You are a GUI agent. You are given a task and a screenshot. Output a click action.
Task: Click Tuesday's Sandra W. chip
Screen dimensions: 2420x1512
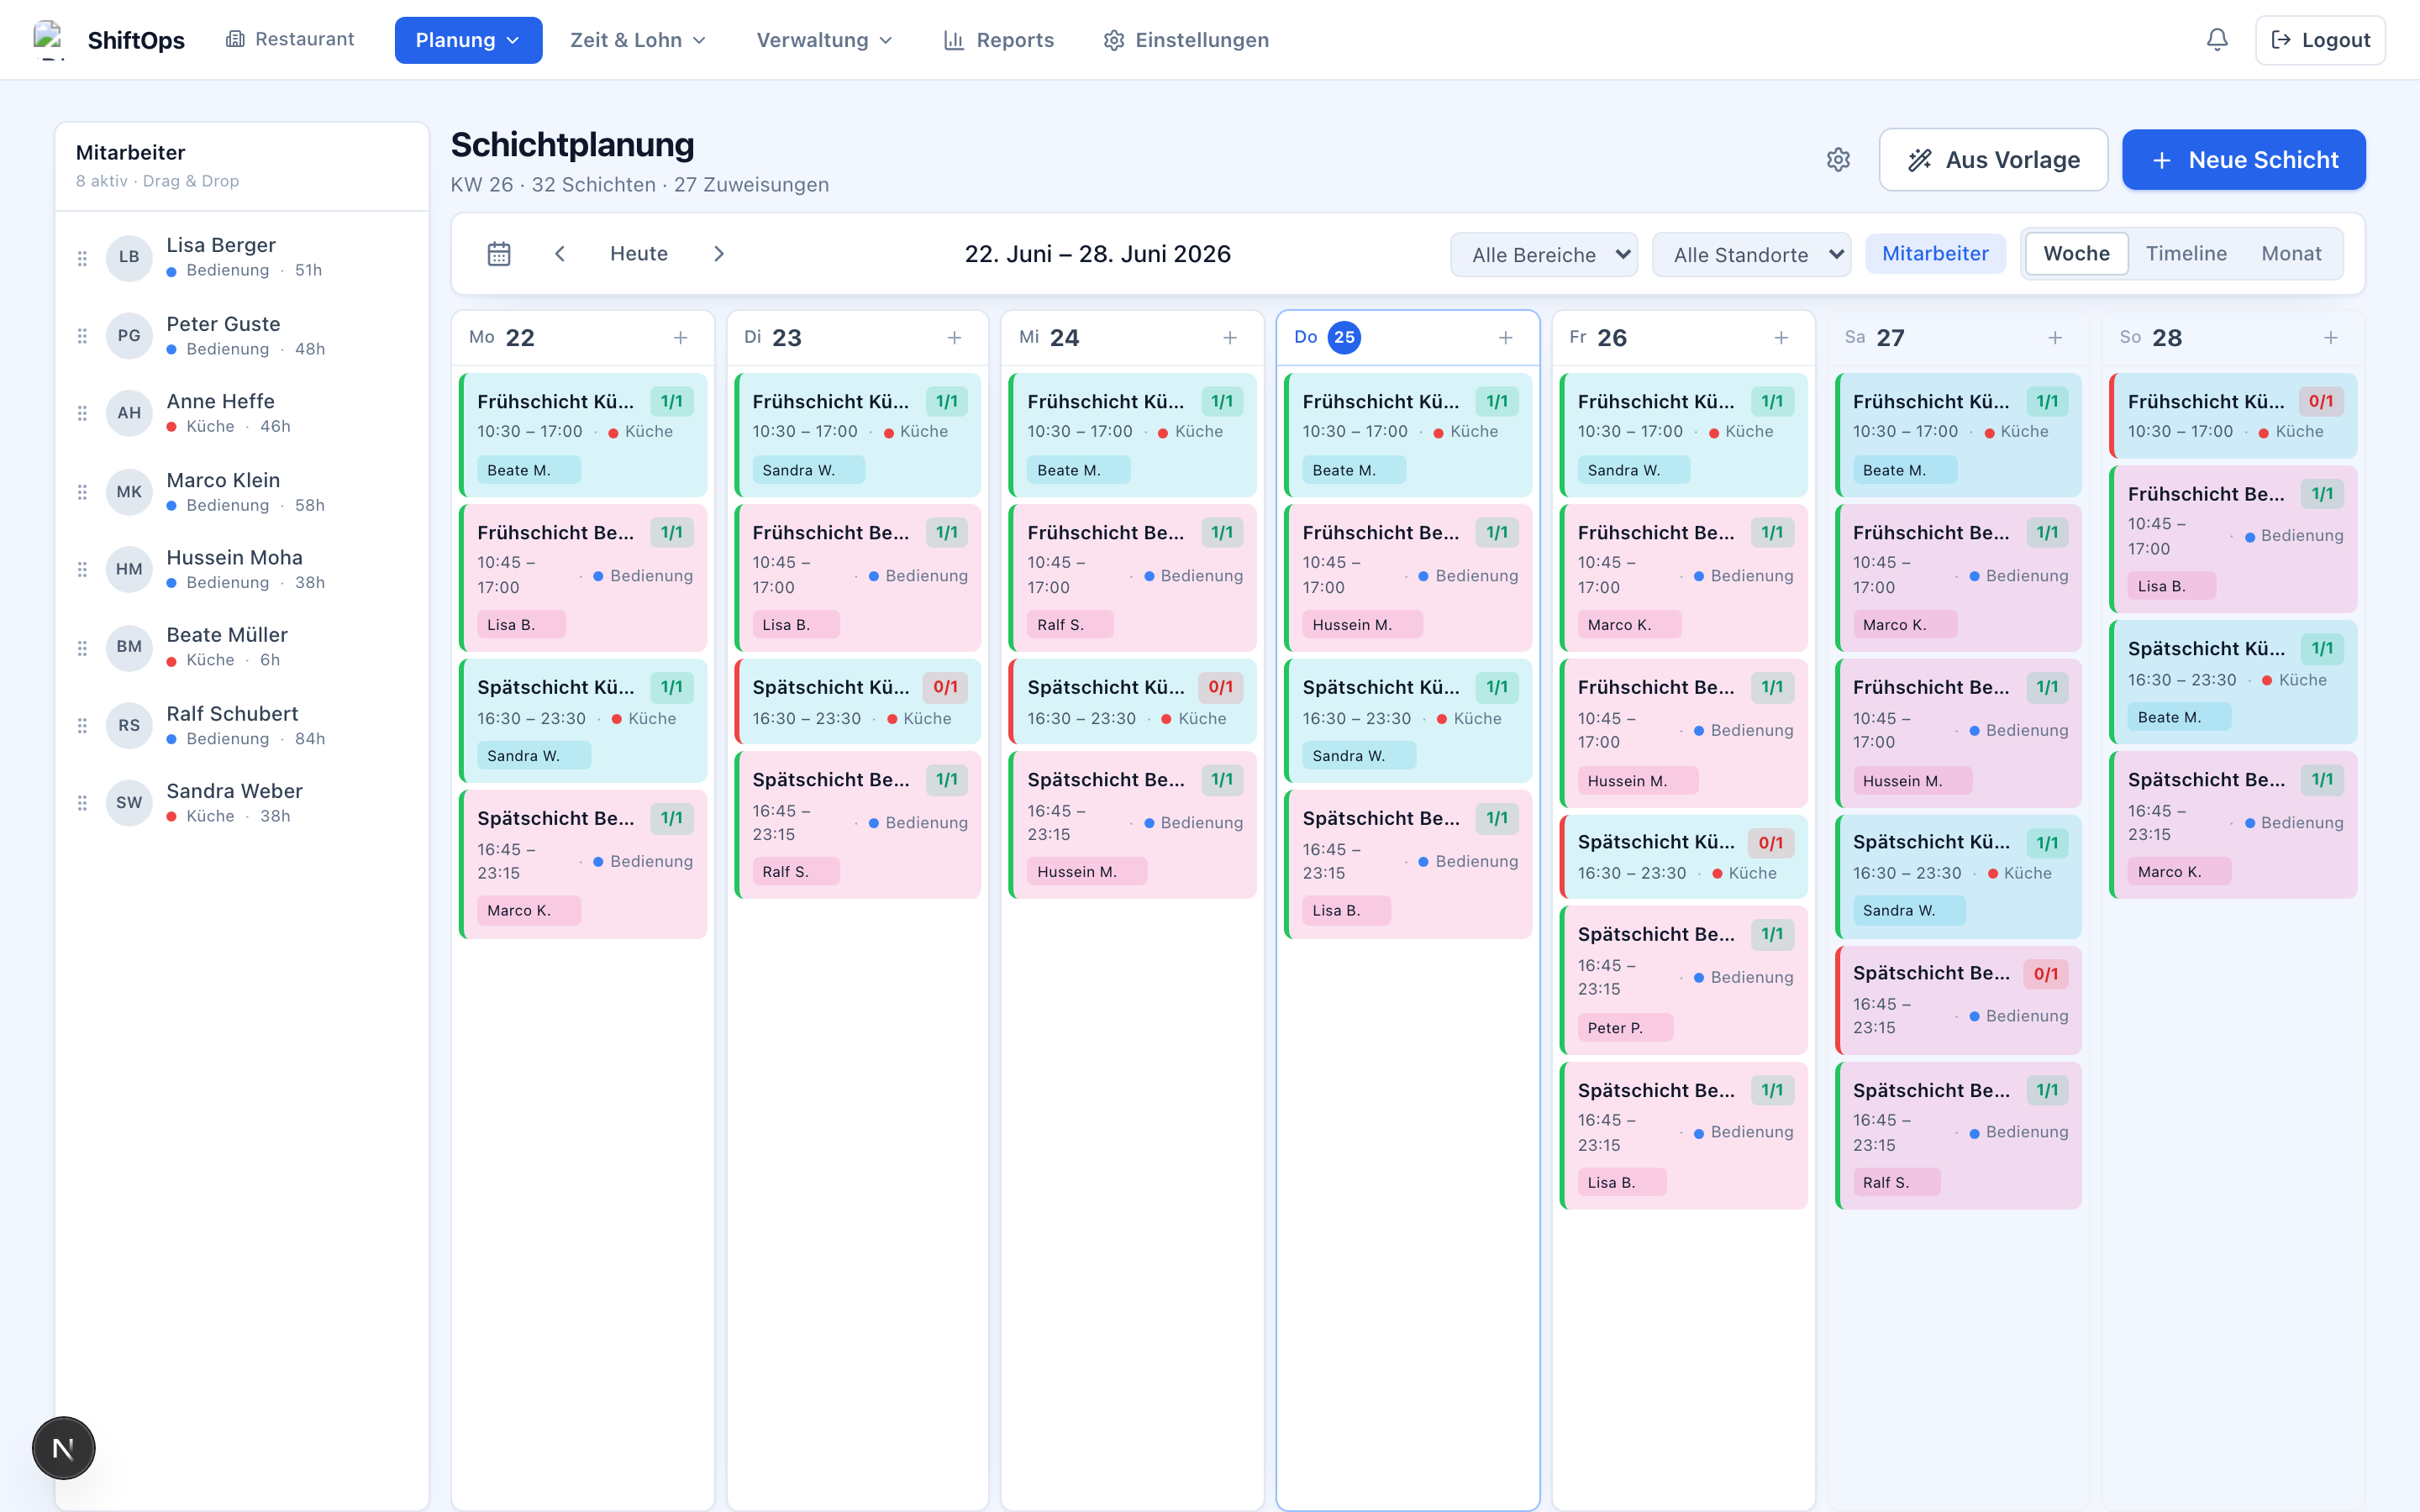pyautogui.click(x=808, y=470)
